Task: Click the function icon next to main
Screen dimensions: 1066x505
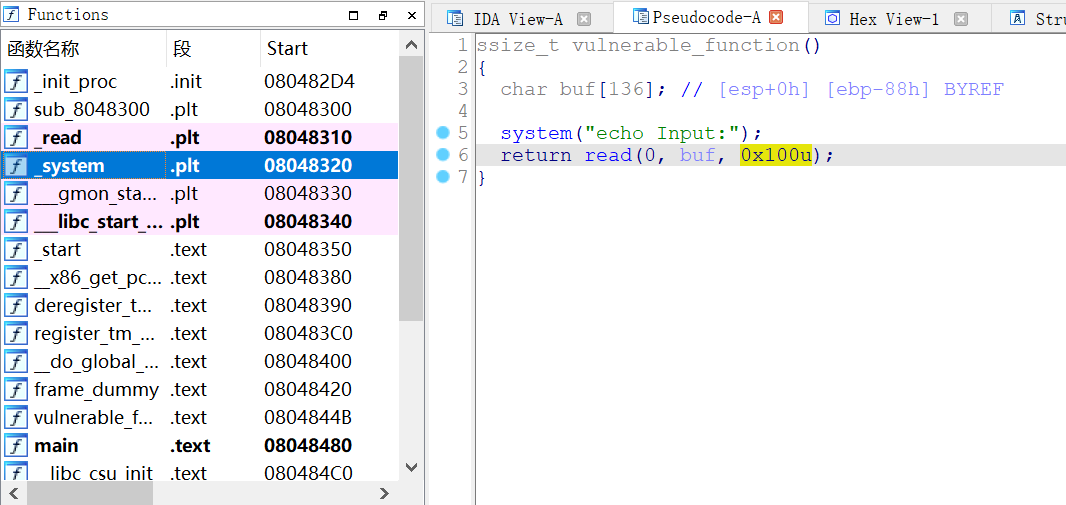Action: point(16,446)
